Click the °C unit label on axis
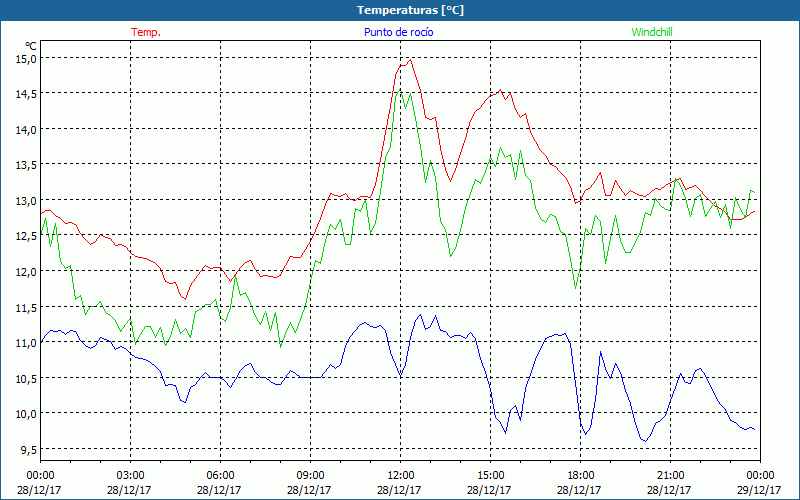Image resolution: width=800 pixels, height=500 pixels. (x=31, y=46)
